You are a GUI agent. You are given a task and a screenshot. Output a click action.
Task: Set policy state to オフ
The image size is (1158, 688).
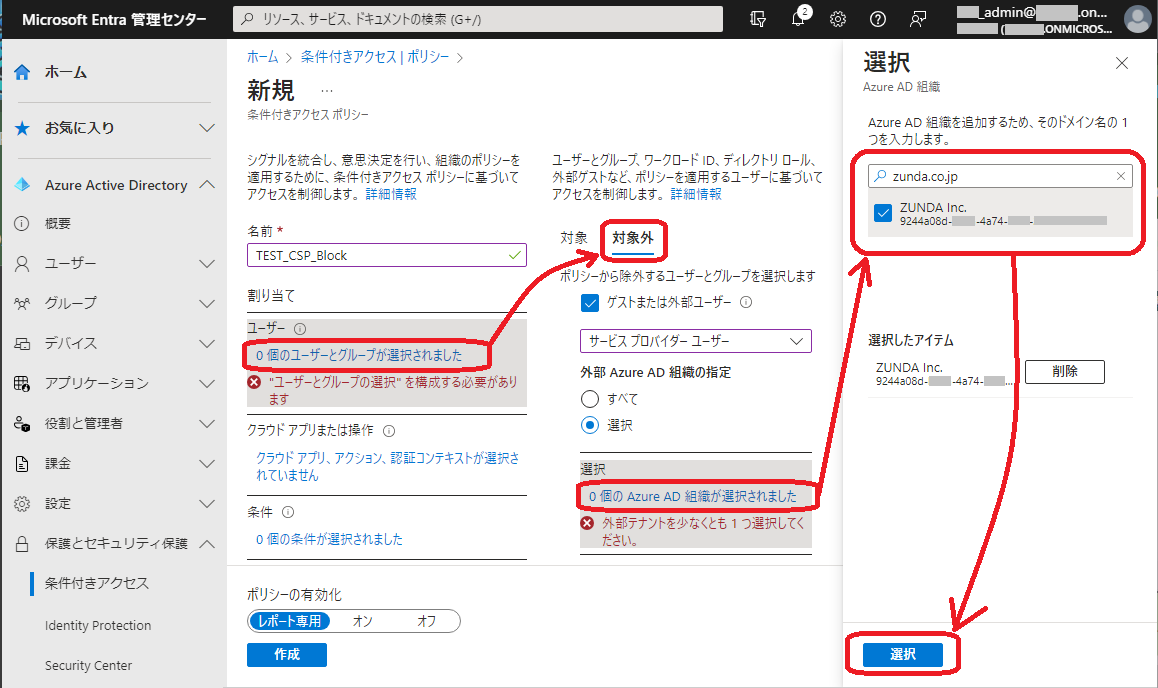[x=427, y=622]
